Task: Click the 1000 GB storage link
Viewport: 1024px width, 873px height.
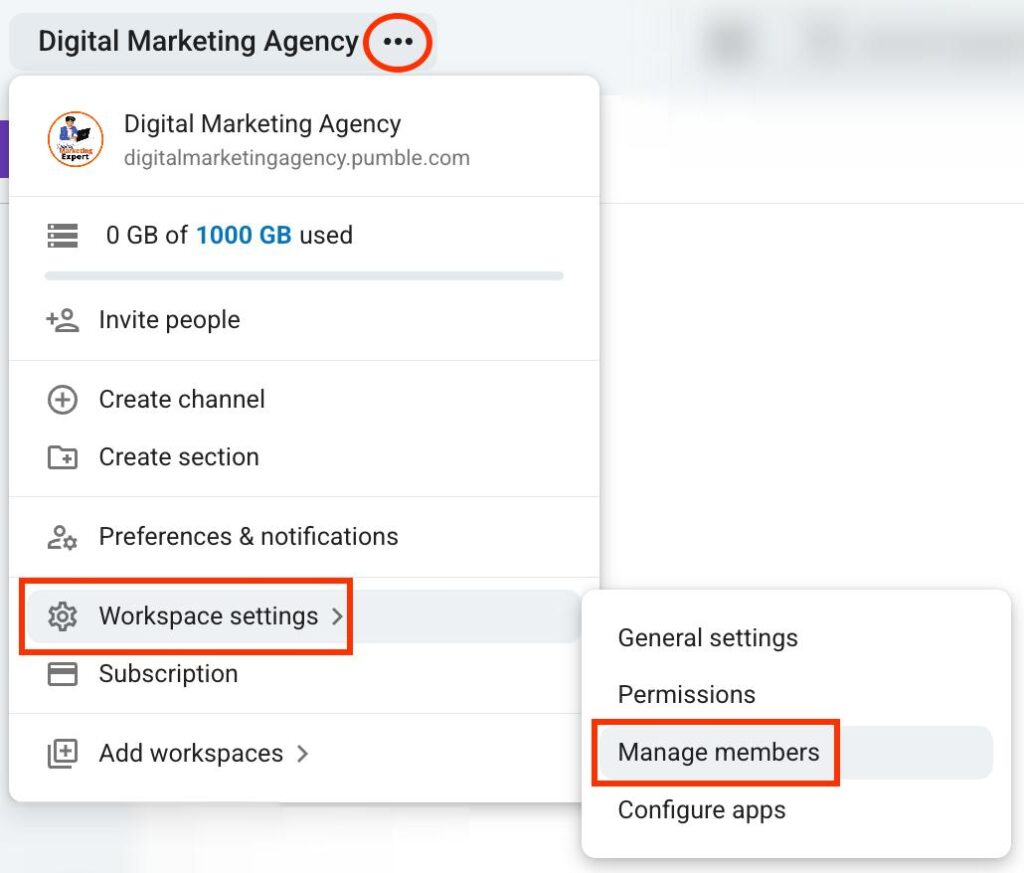Action: tap(244, 235)
